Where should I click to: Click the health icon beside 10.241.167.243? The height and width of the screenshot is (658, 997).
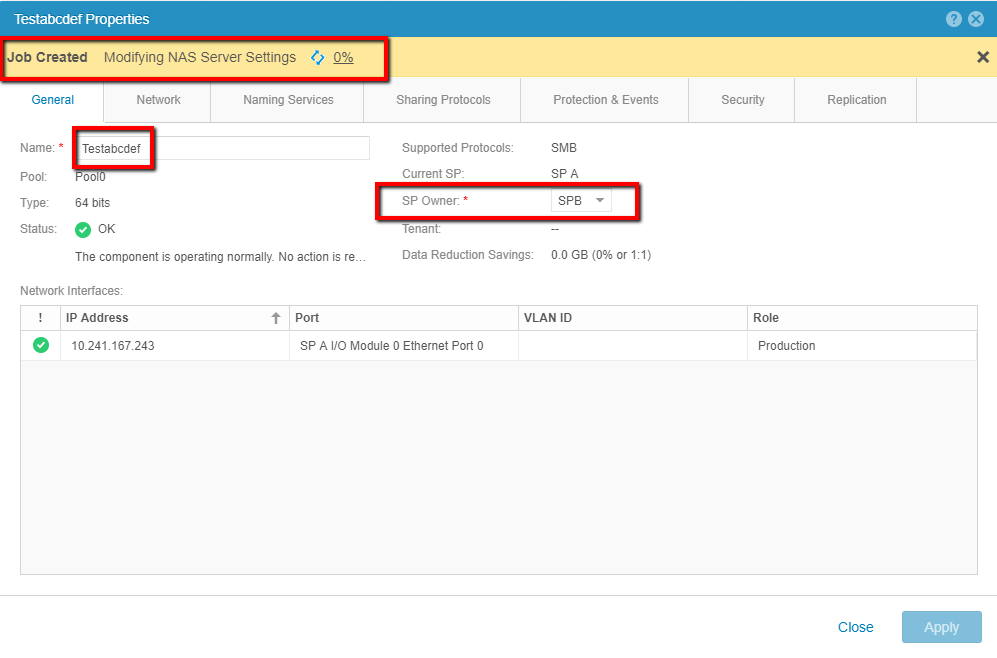(x=40, y=344)
